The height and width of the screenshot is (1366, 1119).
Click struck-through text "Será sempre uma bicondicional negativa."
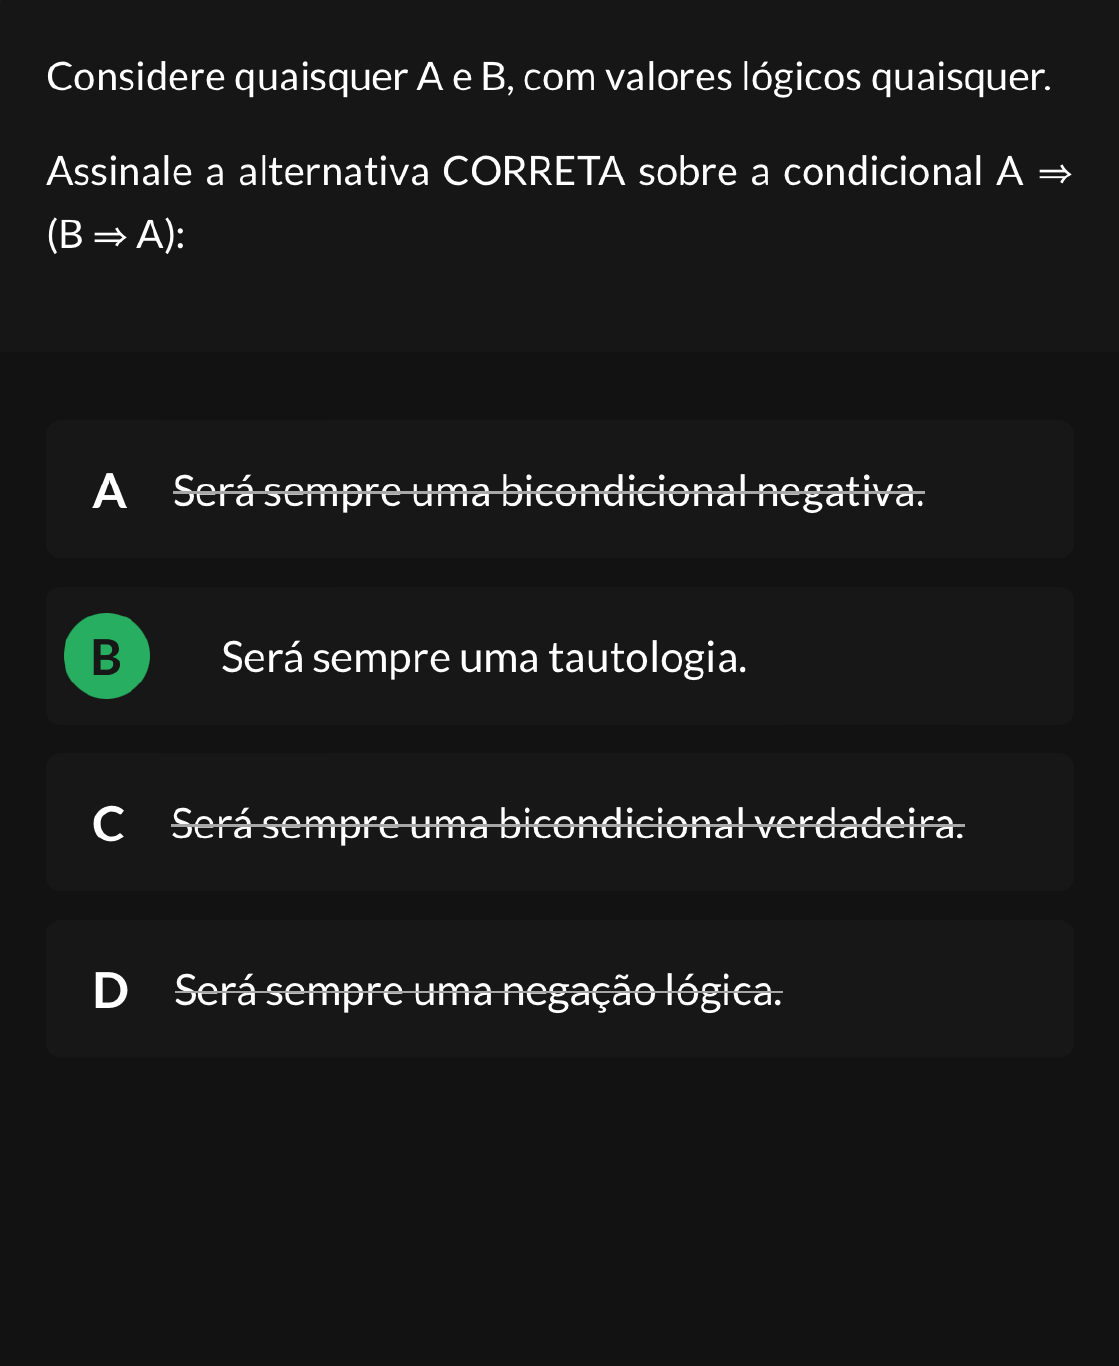(548, 491)
